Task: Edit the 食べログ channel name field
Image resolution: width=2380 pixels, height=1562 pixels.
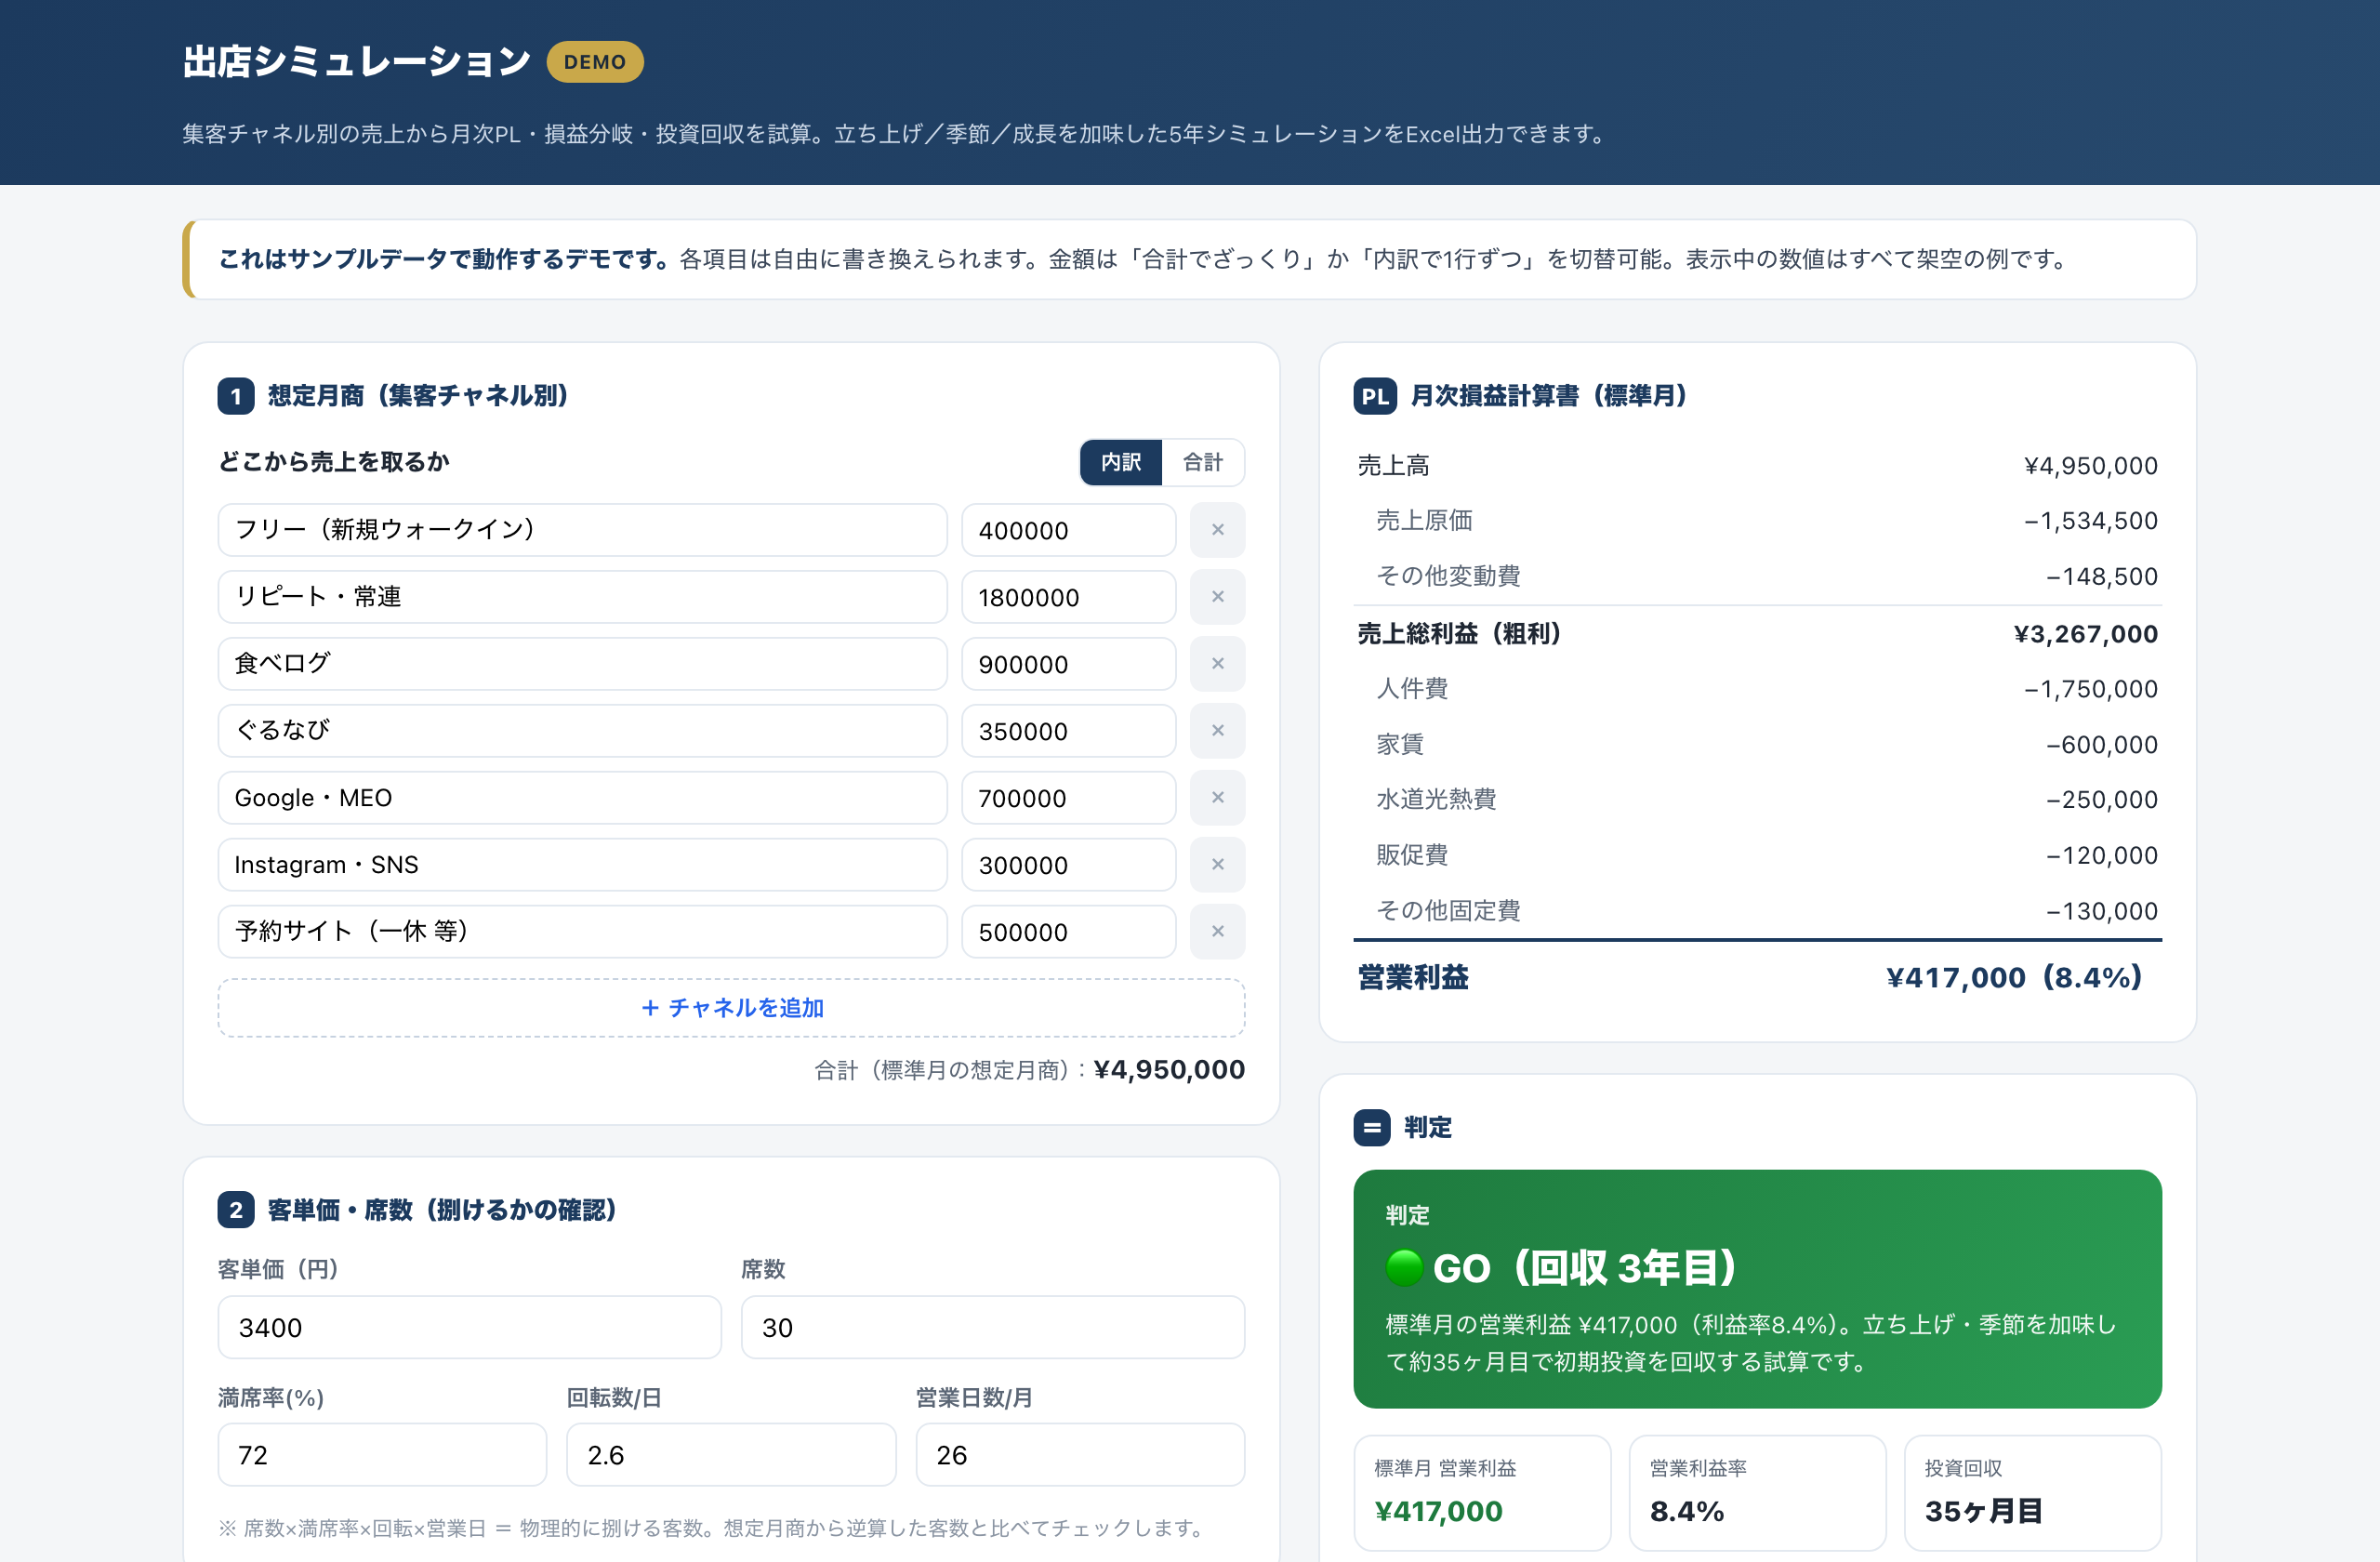Action: [582, 664]
